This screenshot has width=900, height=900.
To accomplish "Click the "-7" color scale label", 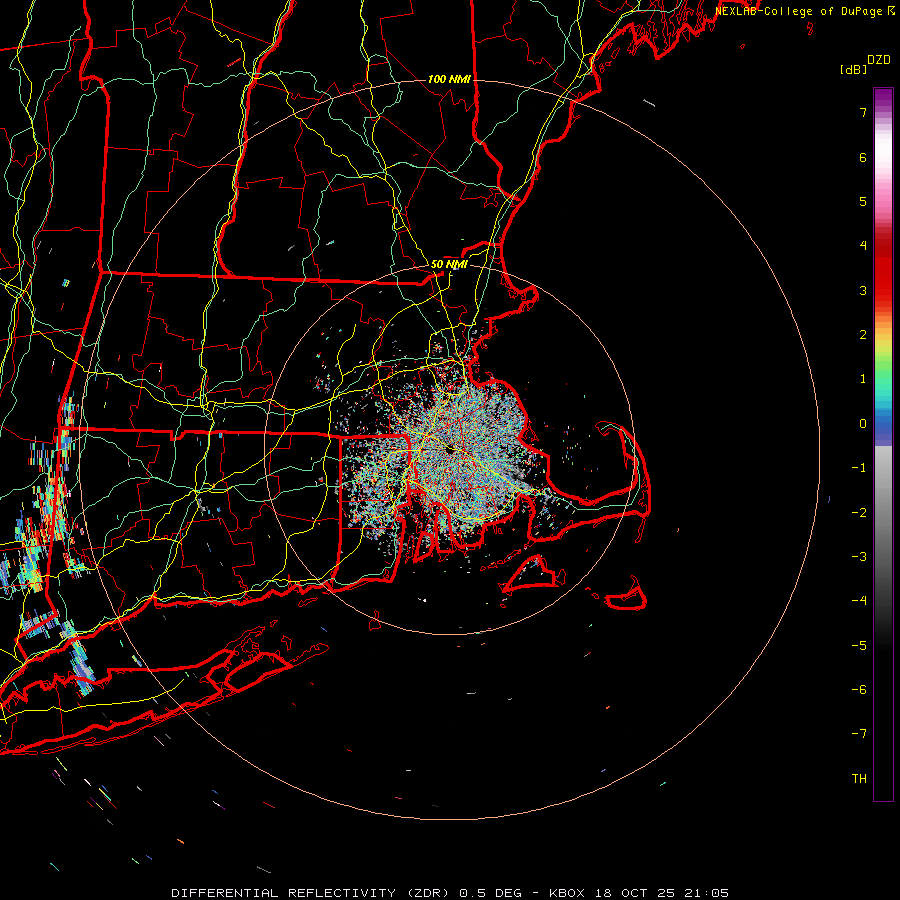I will (859, 734).
